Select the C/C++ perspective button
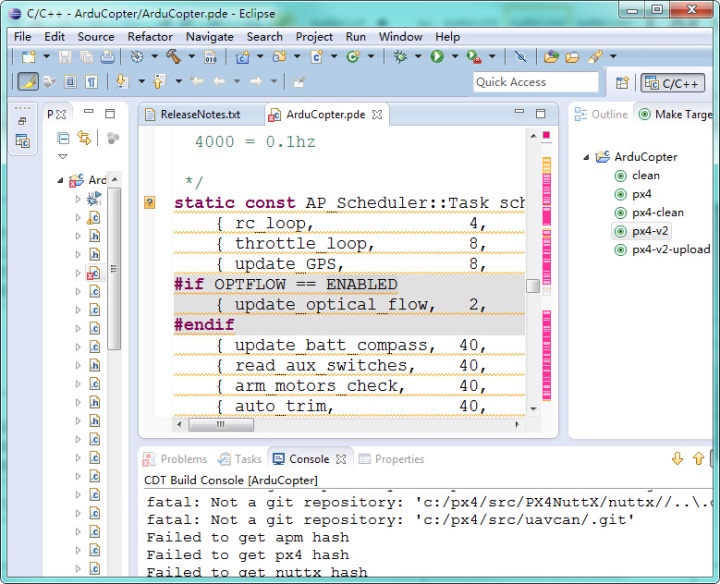Image resolution: width=720 pixels, height=584 pixels. pos(673,83)
